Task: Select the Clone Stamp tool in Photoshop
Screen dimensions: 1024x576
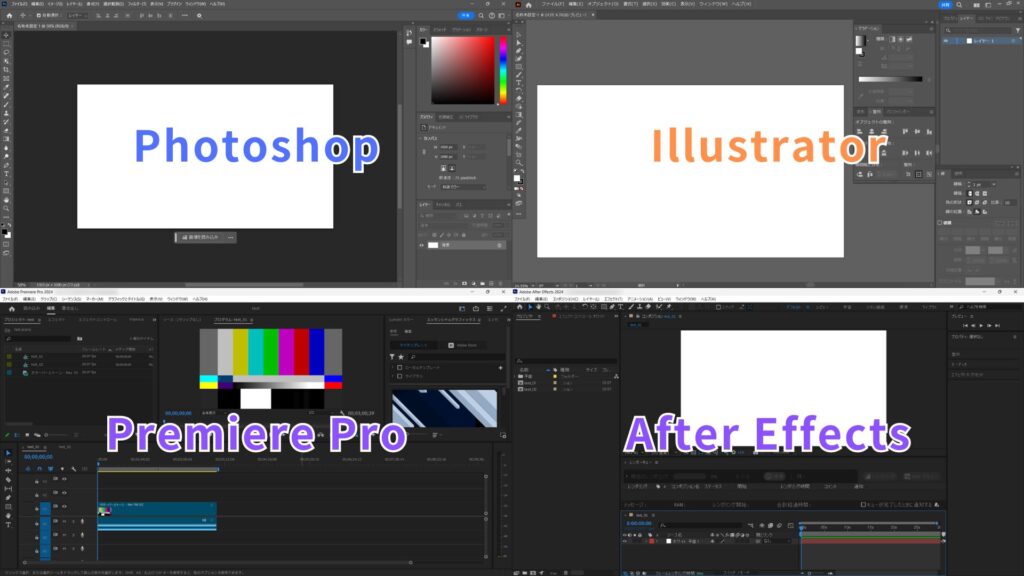Action: tap(7, 113)
